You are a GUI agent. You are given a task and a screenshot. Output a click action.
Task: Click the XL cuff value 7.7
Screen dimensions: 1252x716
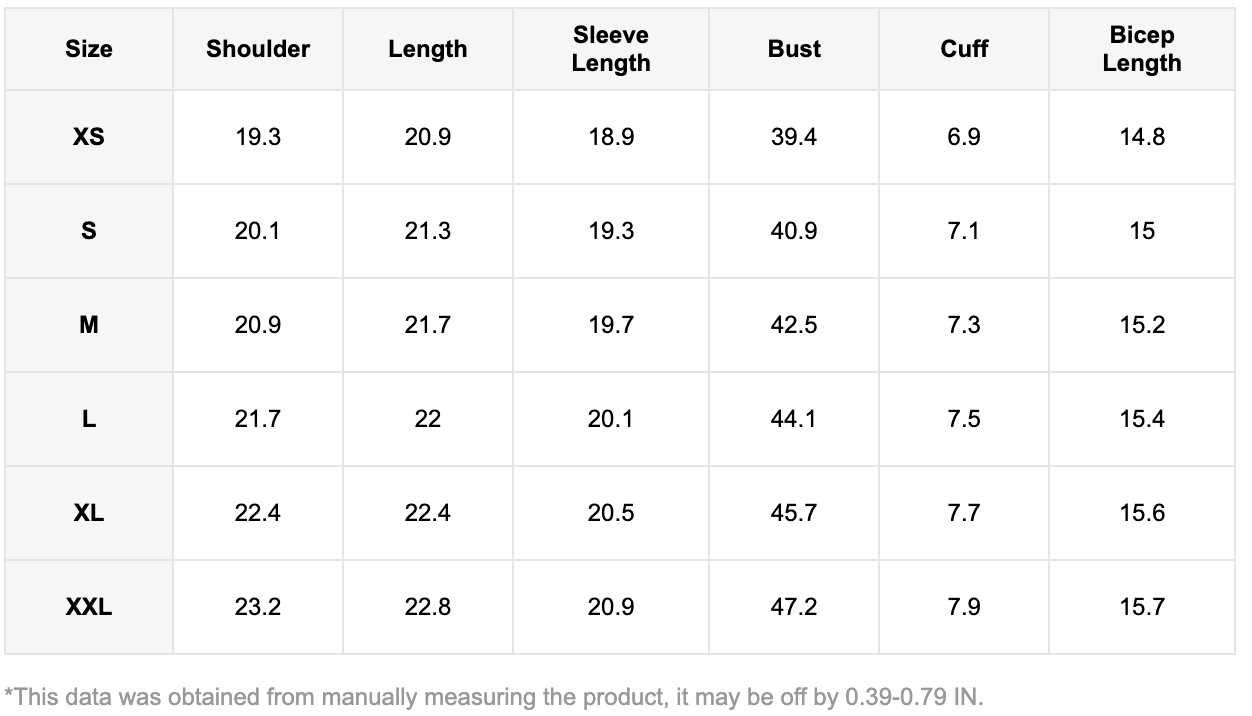[x=964, y=513]
